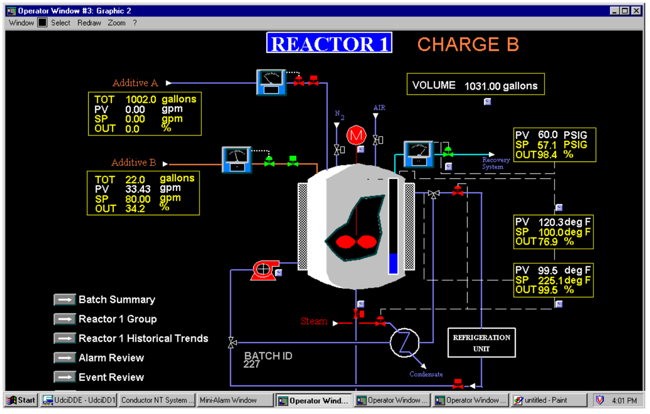This screenshot has width=650, height=414.
Task: Click the BATCH ID 227 text
Action: 268,359
